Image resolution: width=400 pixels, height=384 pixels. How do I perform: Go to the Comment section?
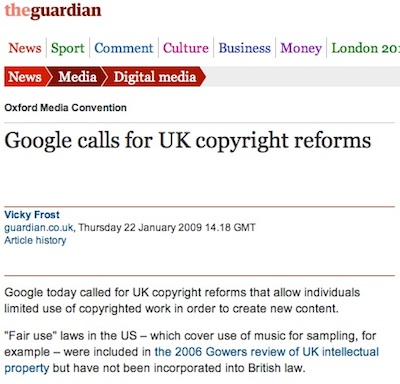pos(124,48)
